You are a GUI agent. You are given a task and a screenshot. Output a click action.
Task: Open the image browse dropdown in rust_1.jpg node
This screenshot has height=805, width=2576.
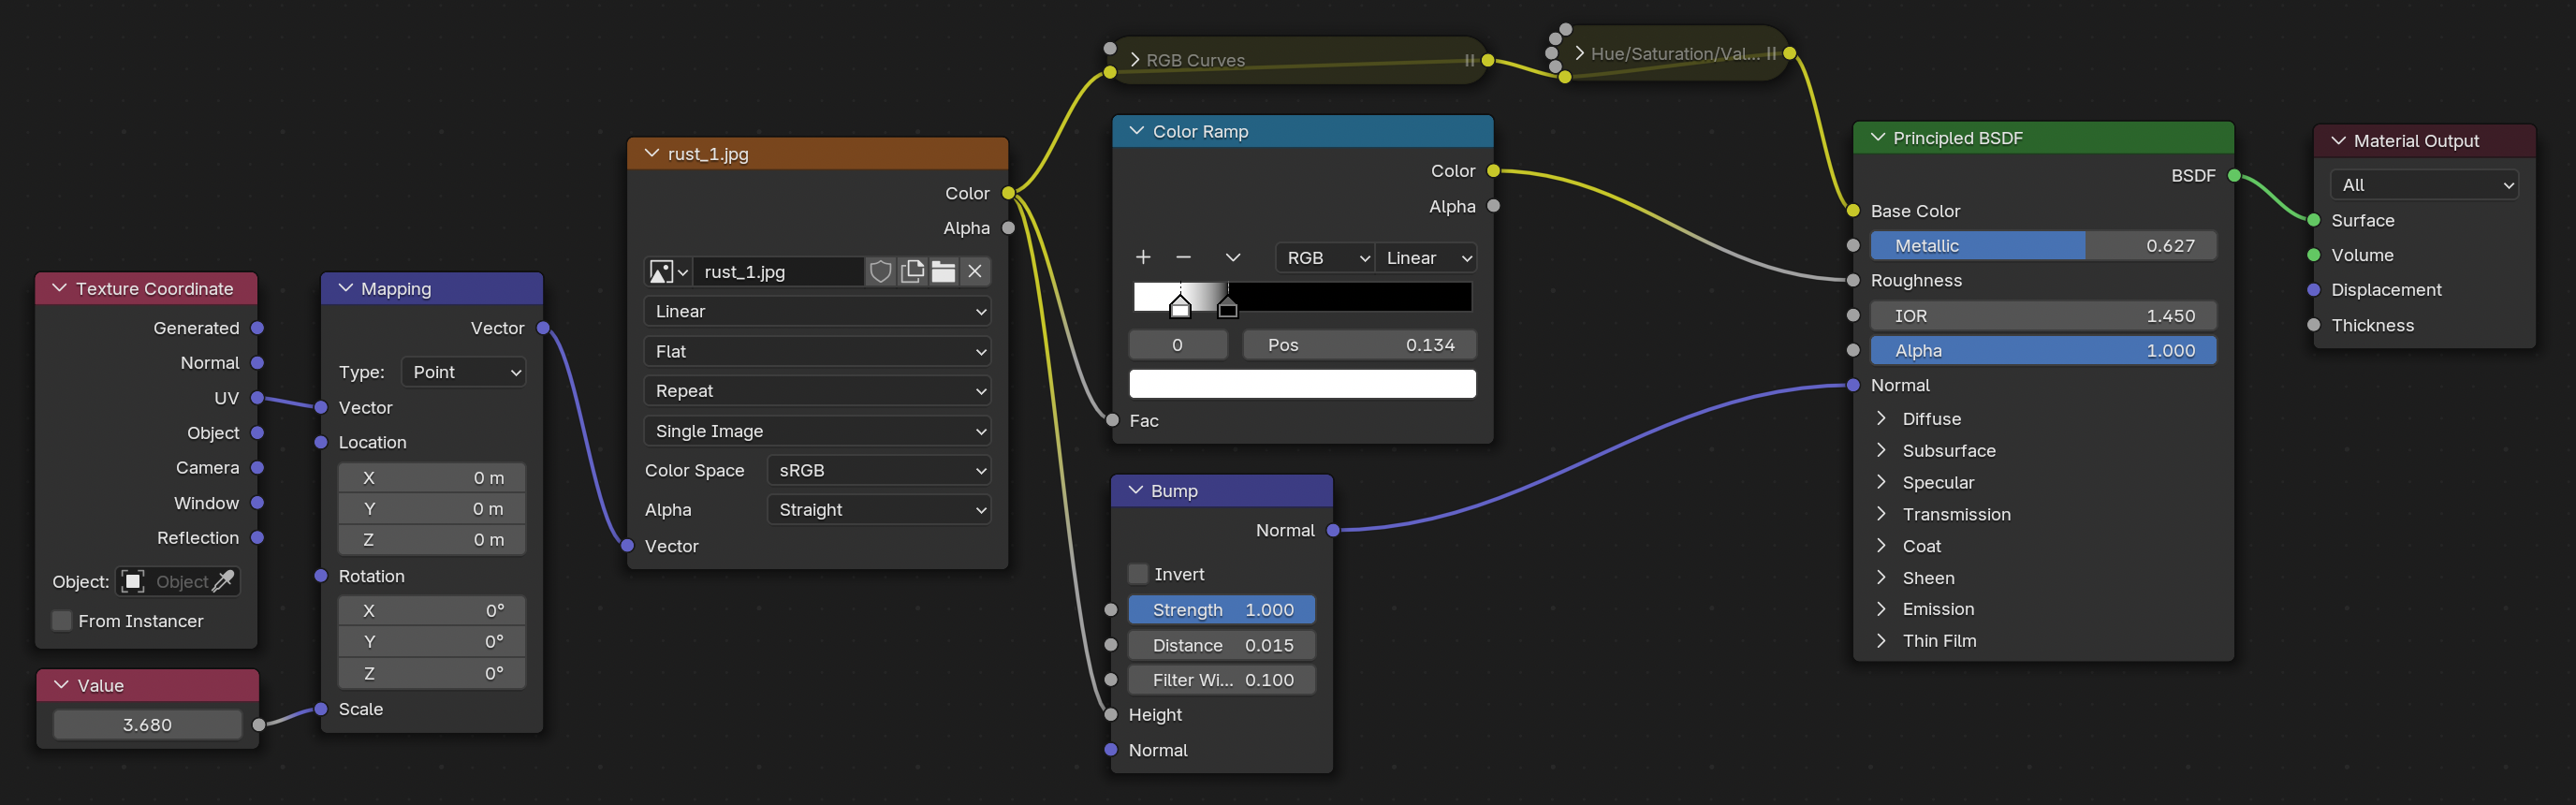668,272
